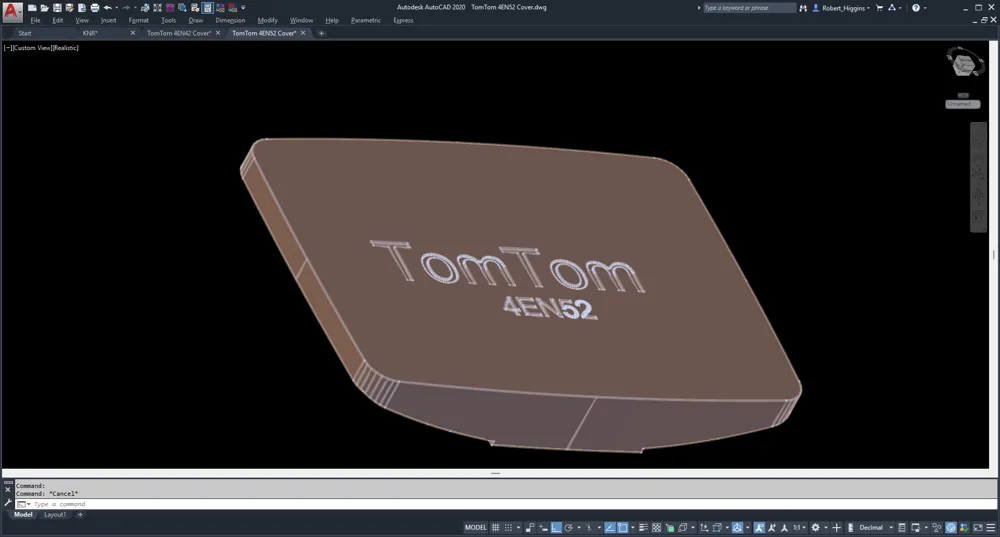Screen dimensions: 1000x537
Task: Click the Open file folder icon
Action: 45,8
